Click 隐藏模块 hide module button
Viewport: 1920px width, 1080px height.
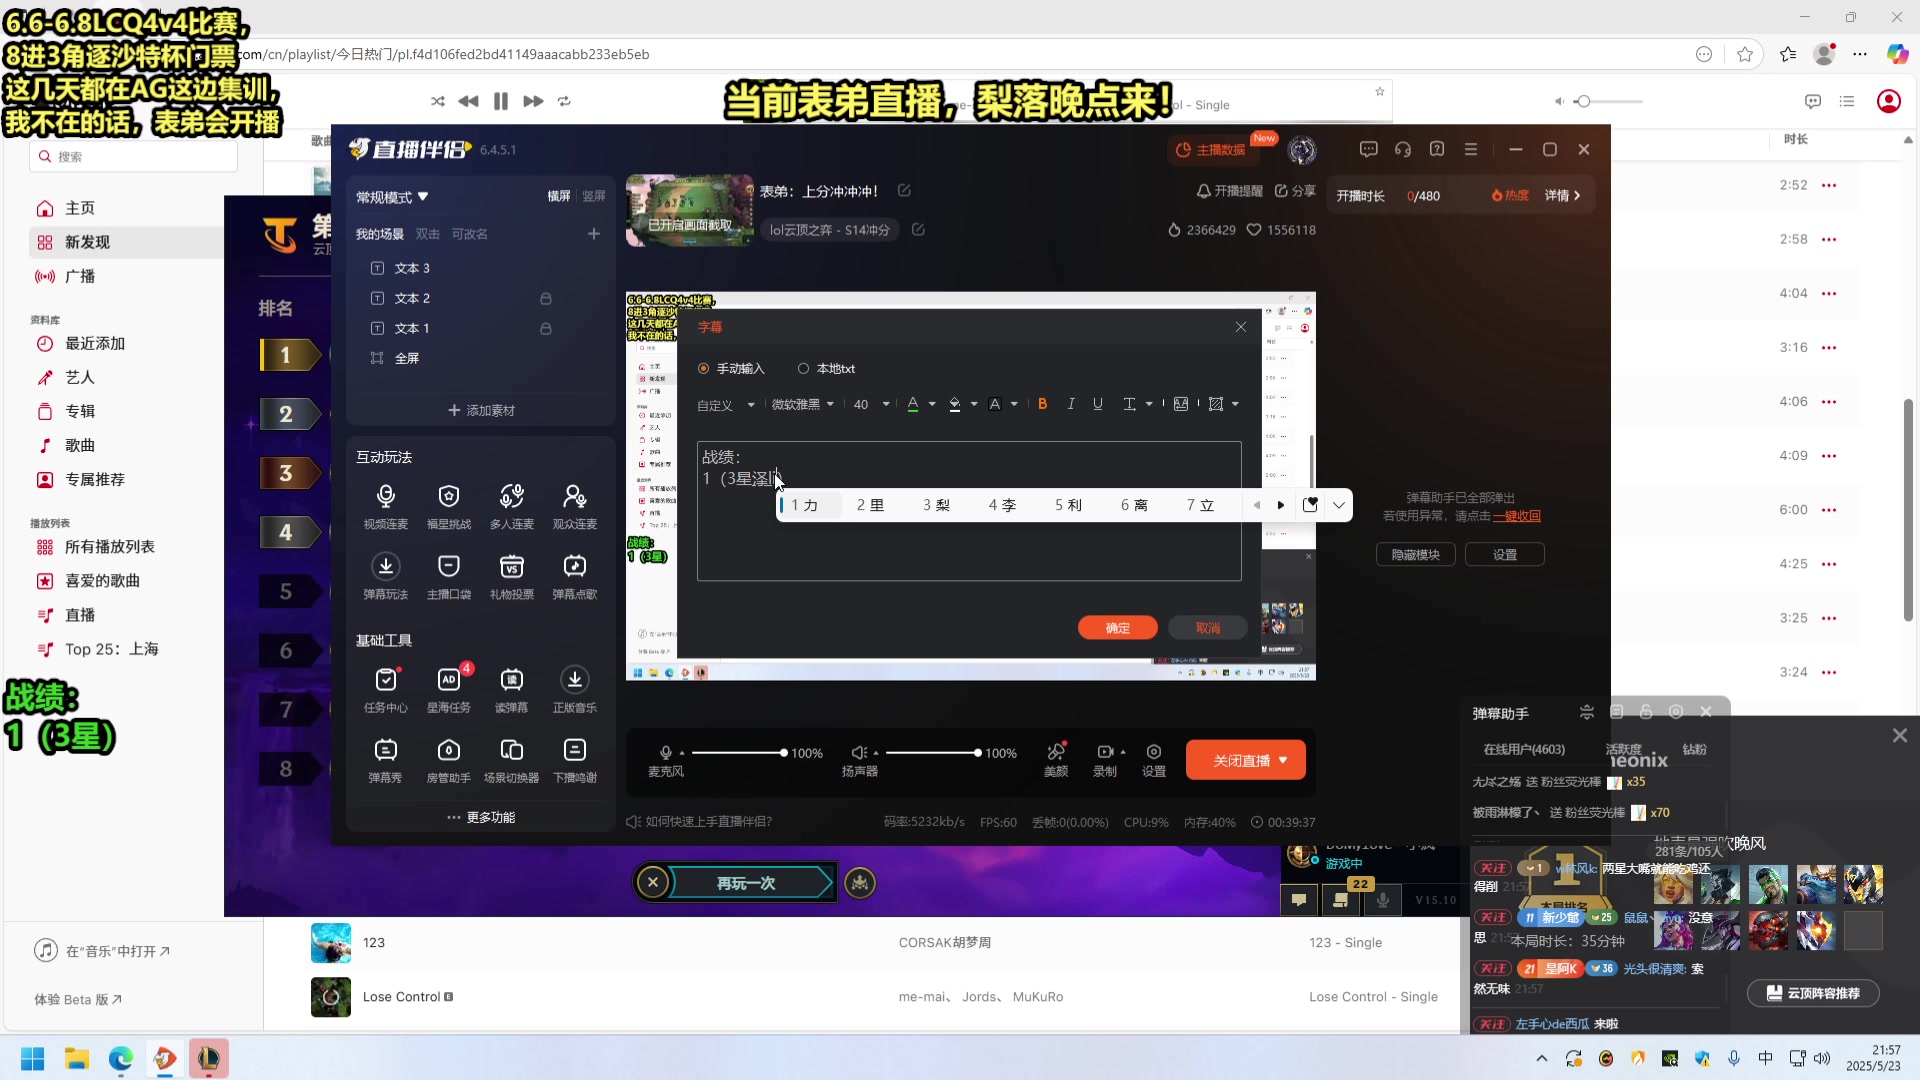click(x=1416, y=555)
